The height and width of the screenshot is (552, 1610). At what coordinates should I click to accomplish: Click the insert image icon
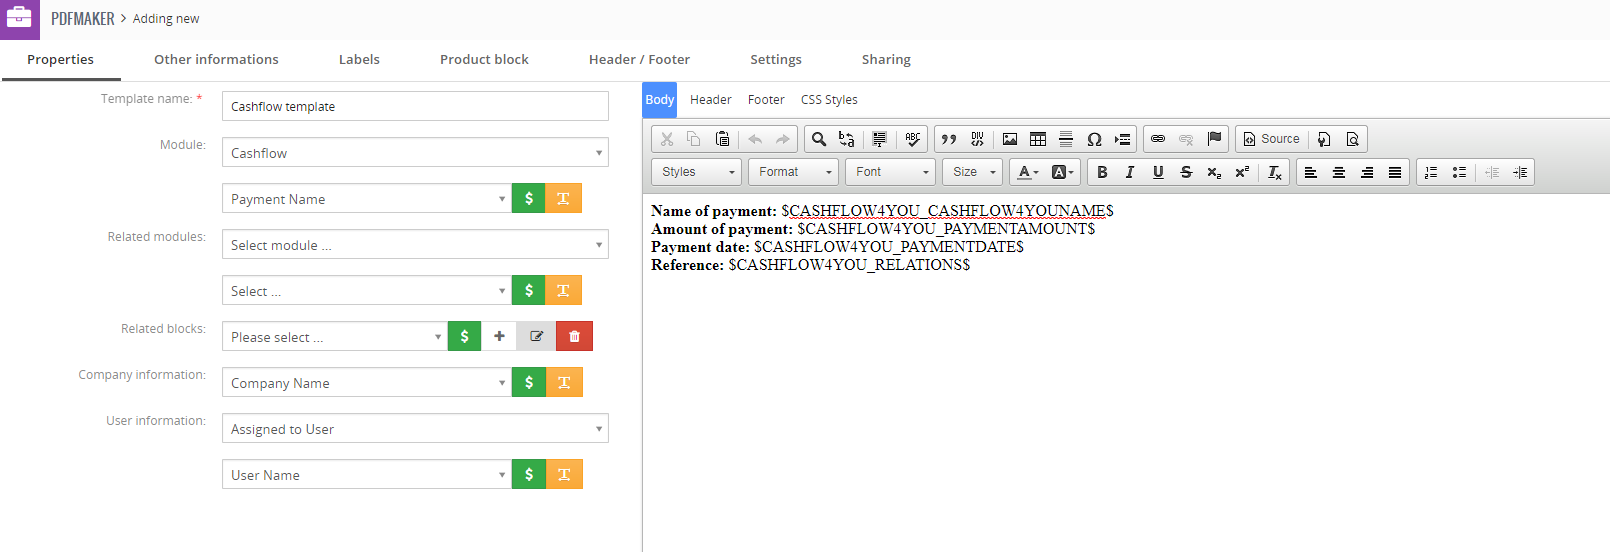[x=1010, y=139]
